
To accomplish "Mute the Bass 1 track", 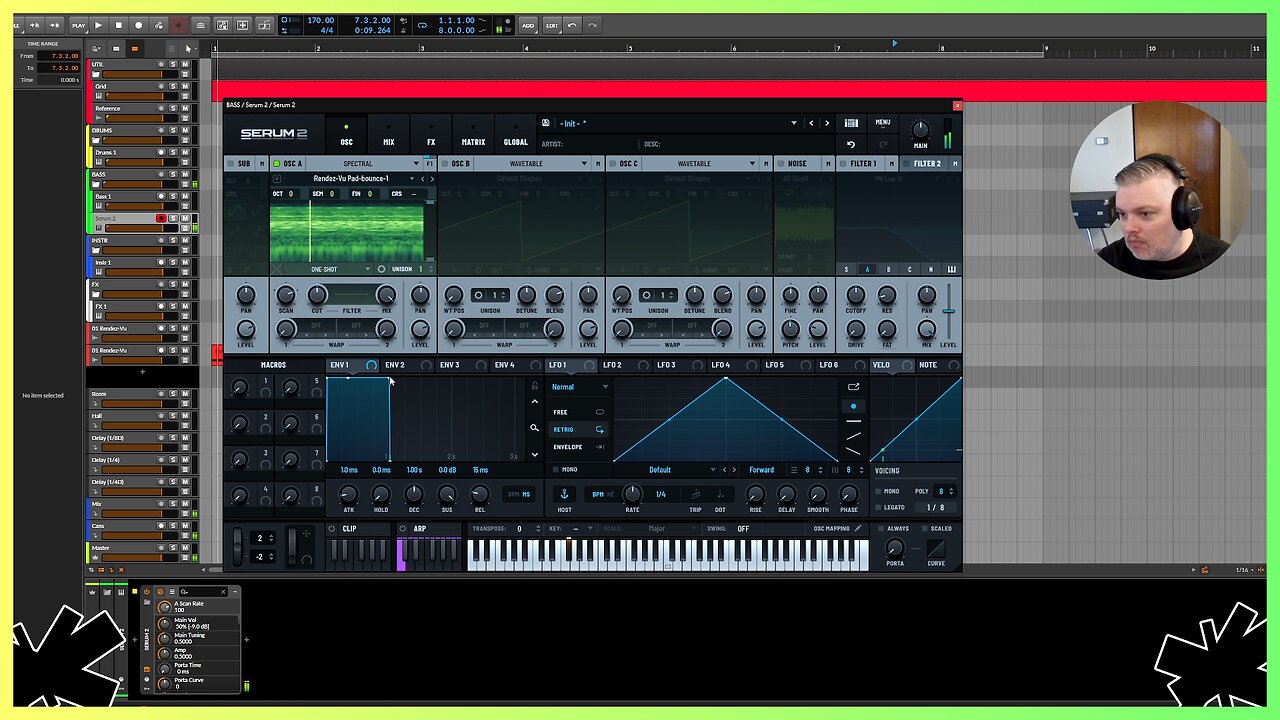I will click(x=185, y=197).
